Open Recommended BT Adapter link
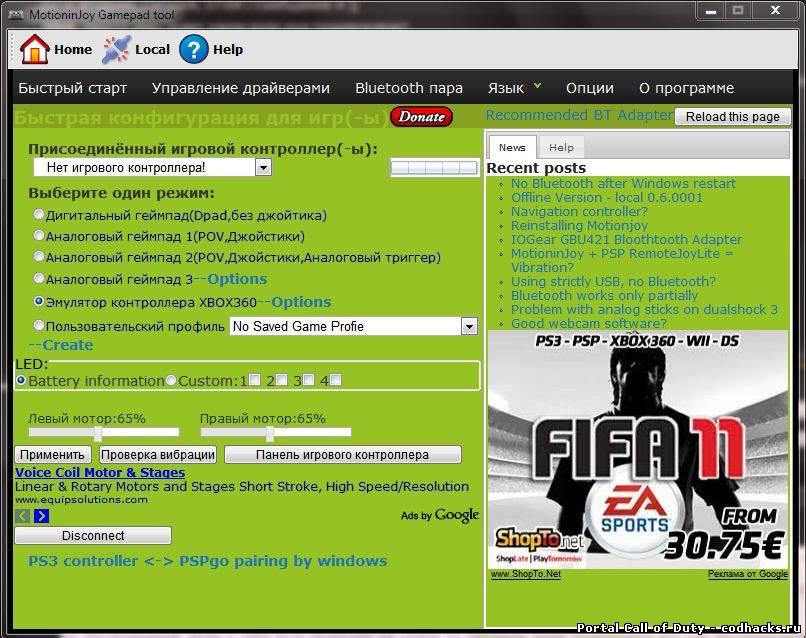806x638 pixels. tap(579, 115)
